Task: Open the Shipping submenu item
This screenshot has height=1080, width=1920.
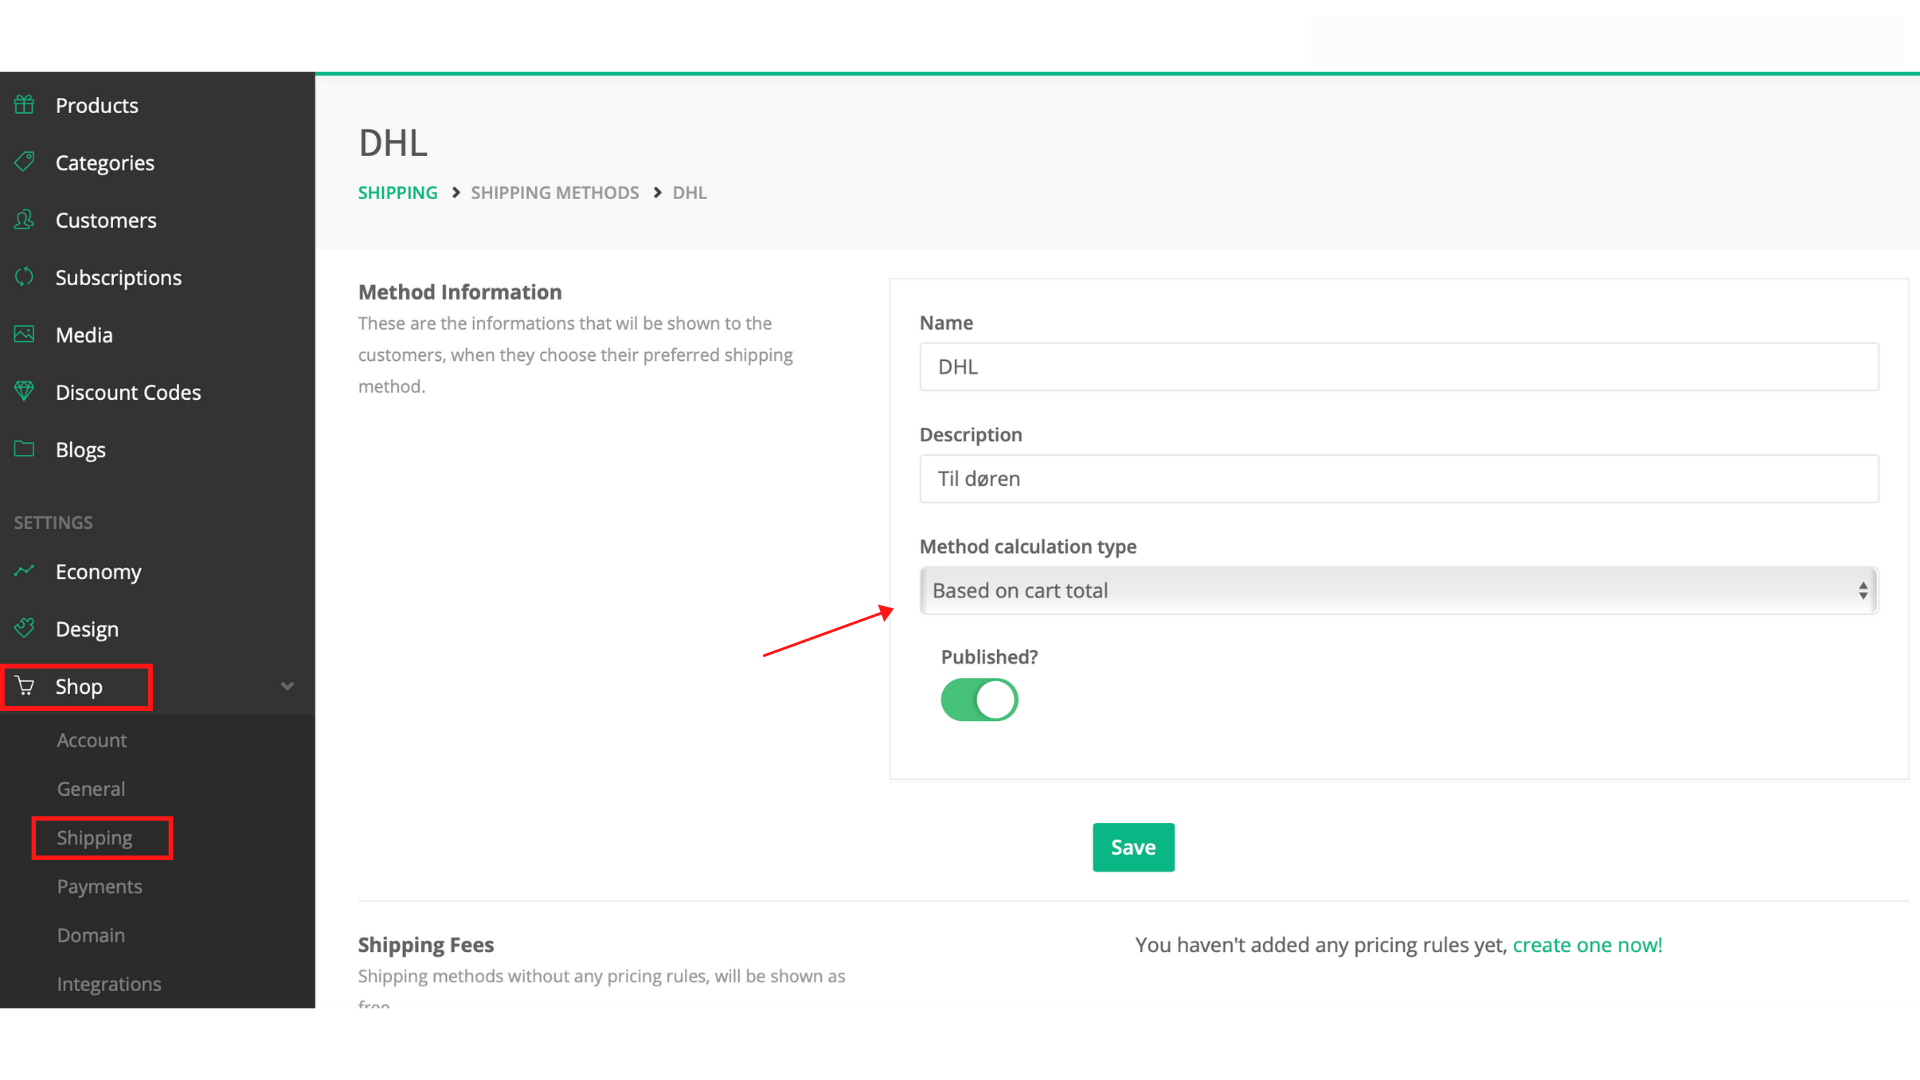Action: 94,838
